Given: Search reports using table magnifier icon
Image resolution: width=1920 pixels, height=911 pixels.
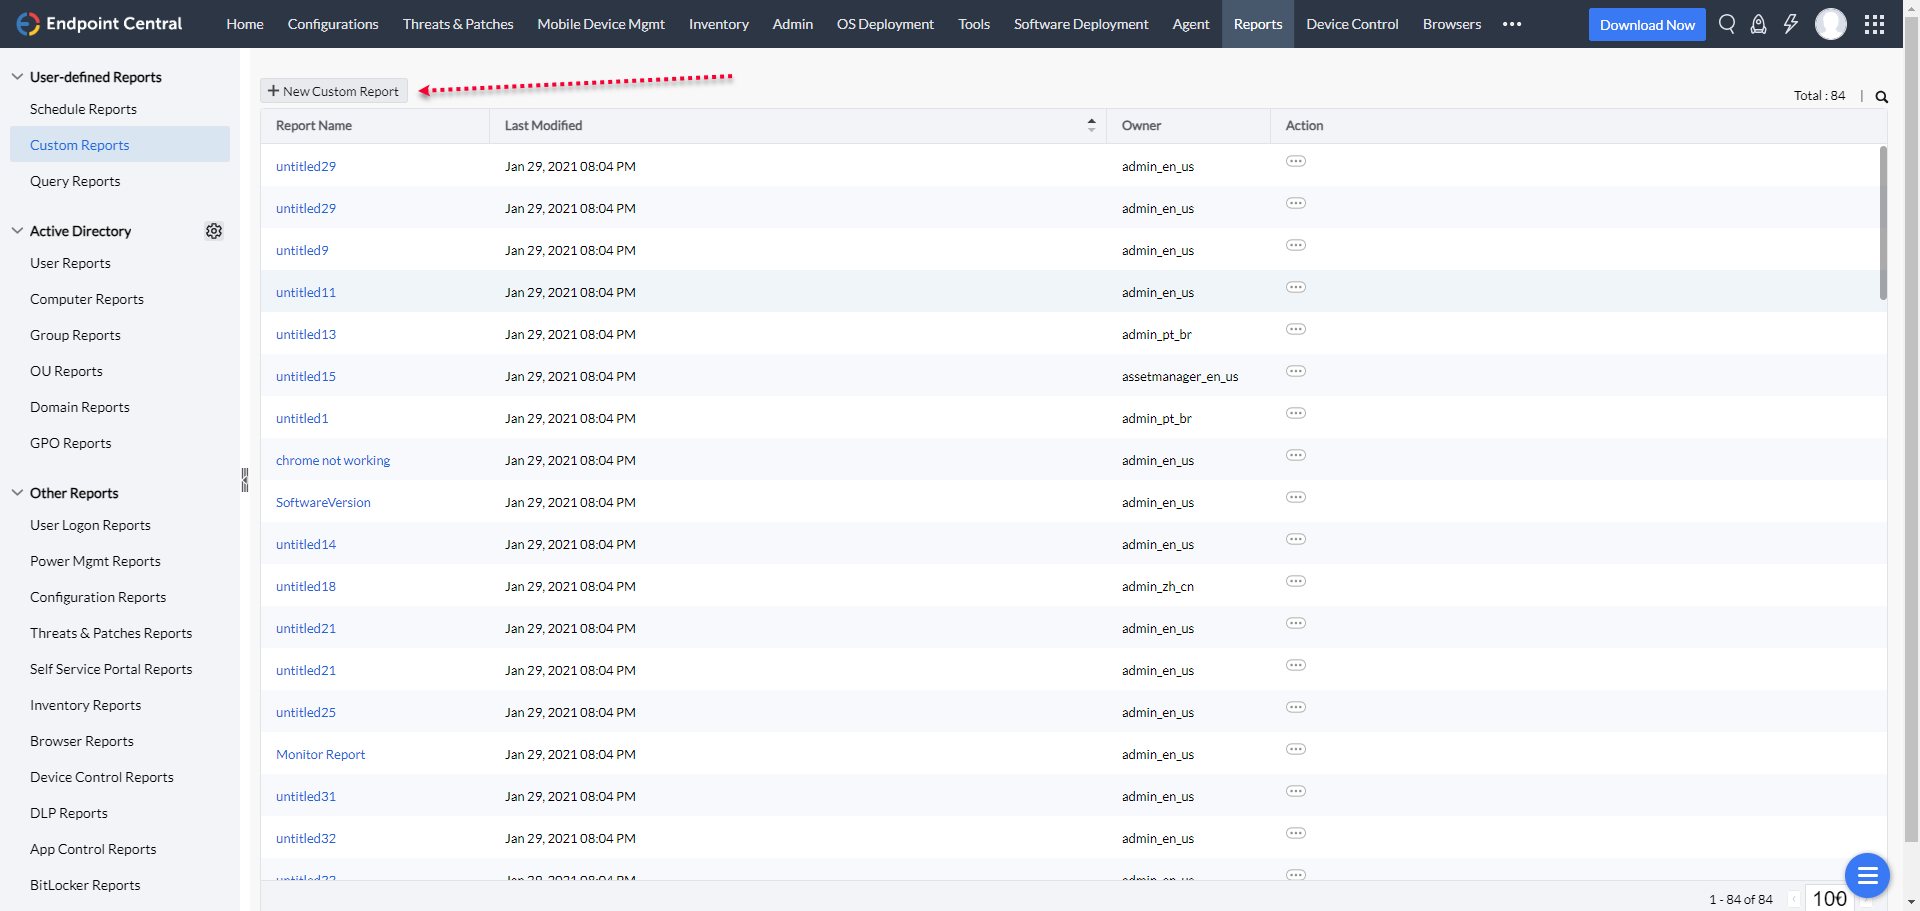Looking at the screenshot, I should click(1881, 97).
